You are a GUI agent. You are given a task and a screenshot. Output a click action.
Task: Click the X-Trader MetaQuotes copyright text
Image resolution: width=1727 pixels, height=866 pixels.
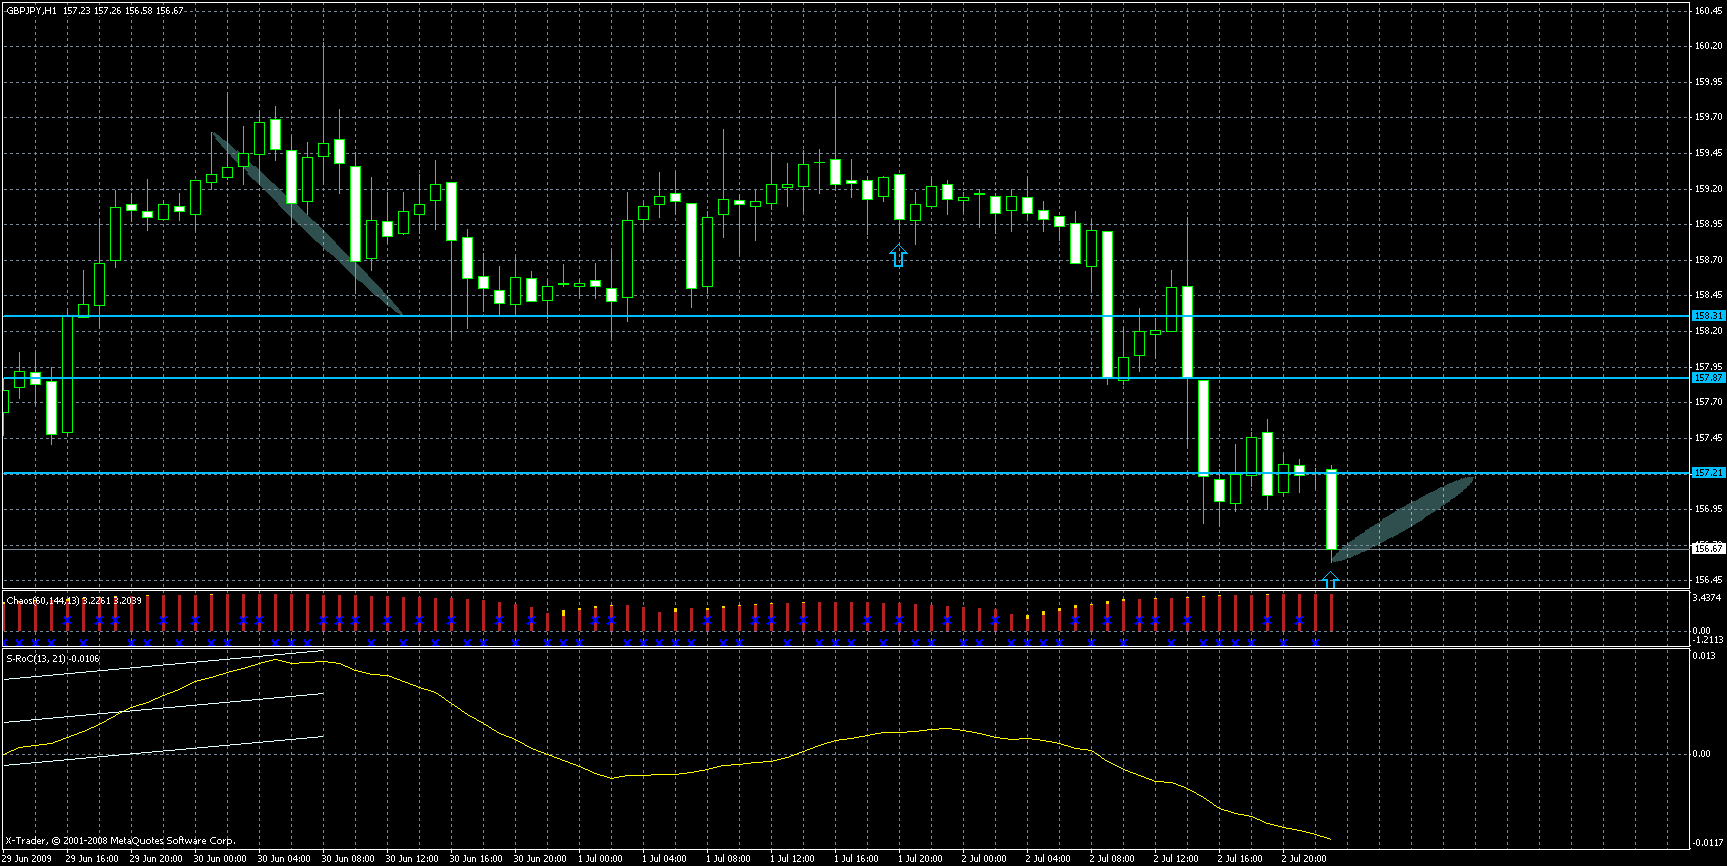point(120,841)
